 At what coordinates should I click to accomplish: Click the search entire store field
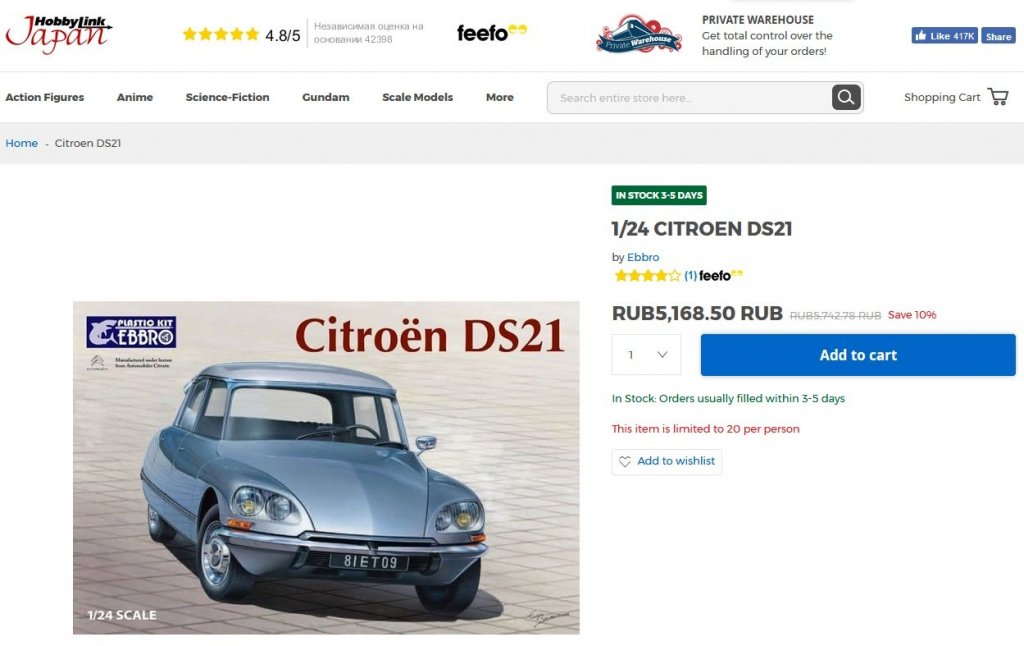pos(689,97)
